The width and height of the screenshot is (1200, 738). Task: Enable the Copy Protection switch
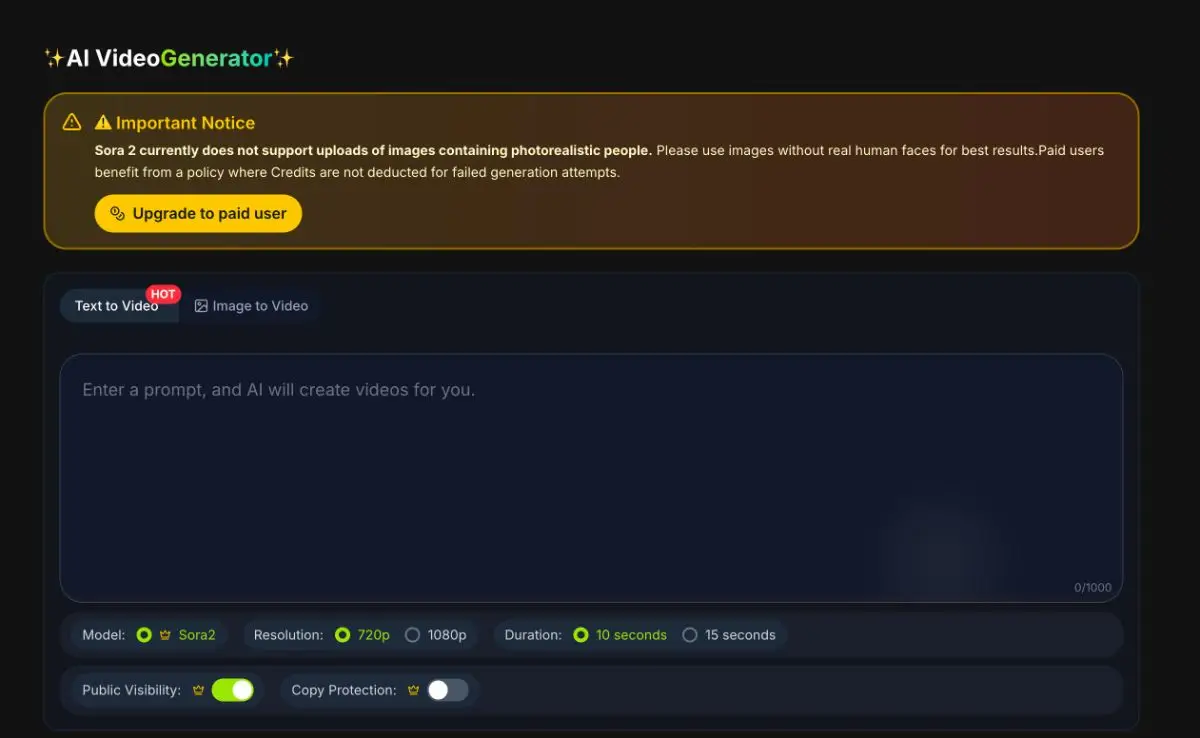(447, 690)
